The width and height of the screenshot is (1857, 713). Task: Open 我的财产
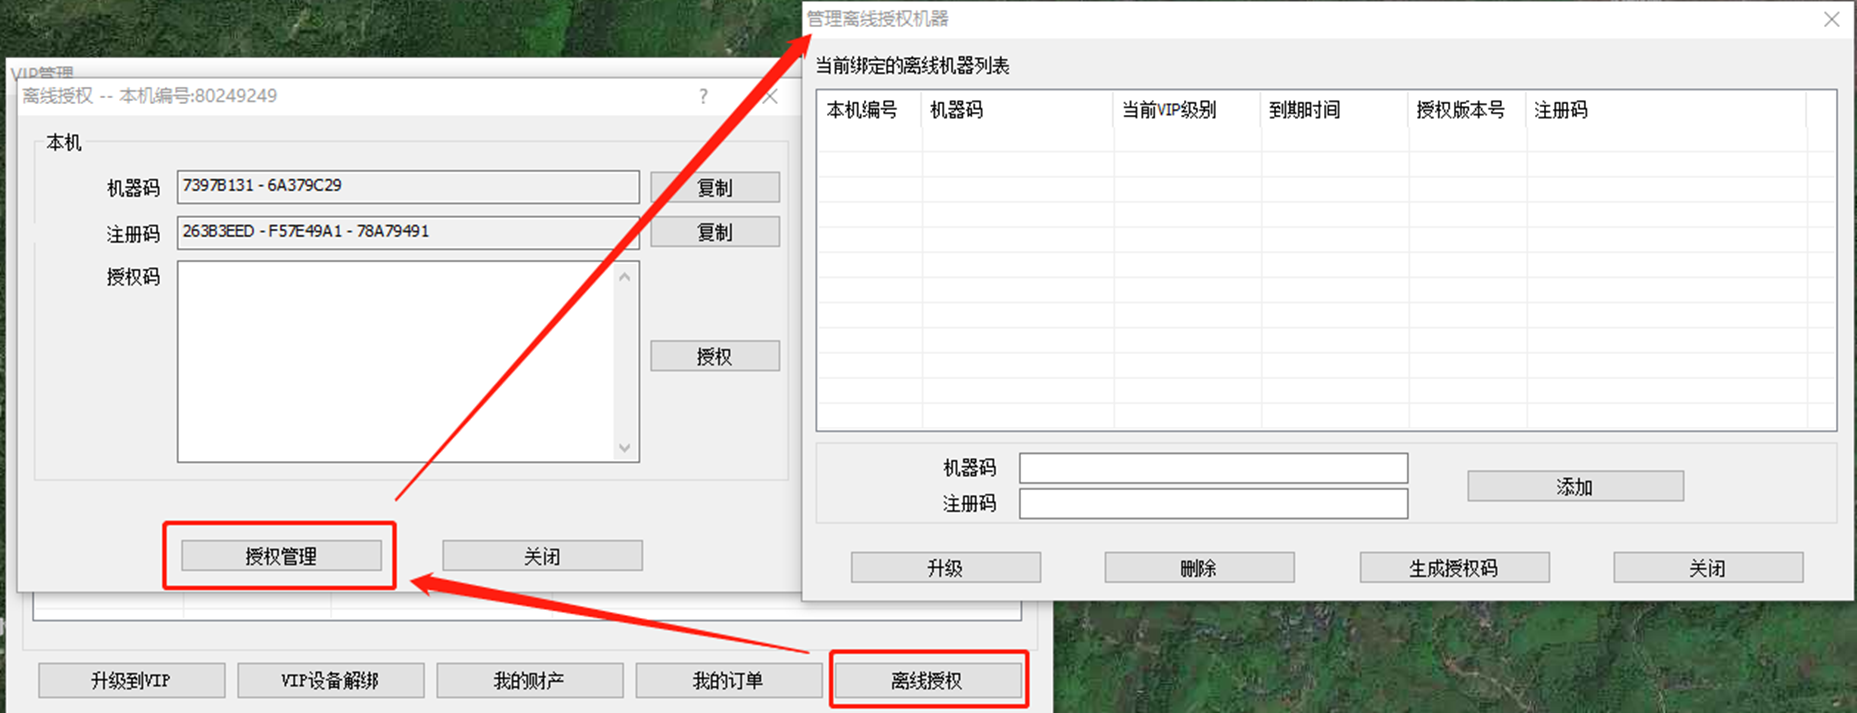tap(529, 681)
